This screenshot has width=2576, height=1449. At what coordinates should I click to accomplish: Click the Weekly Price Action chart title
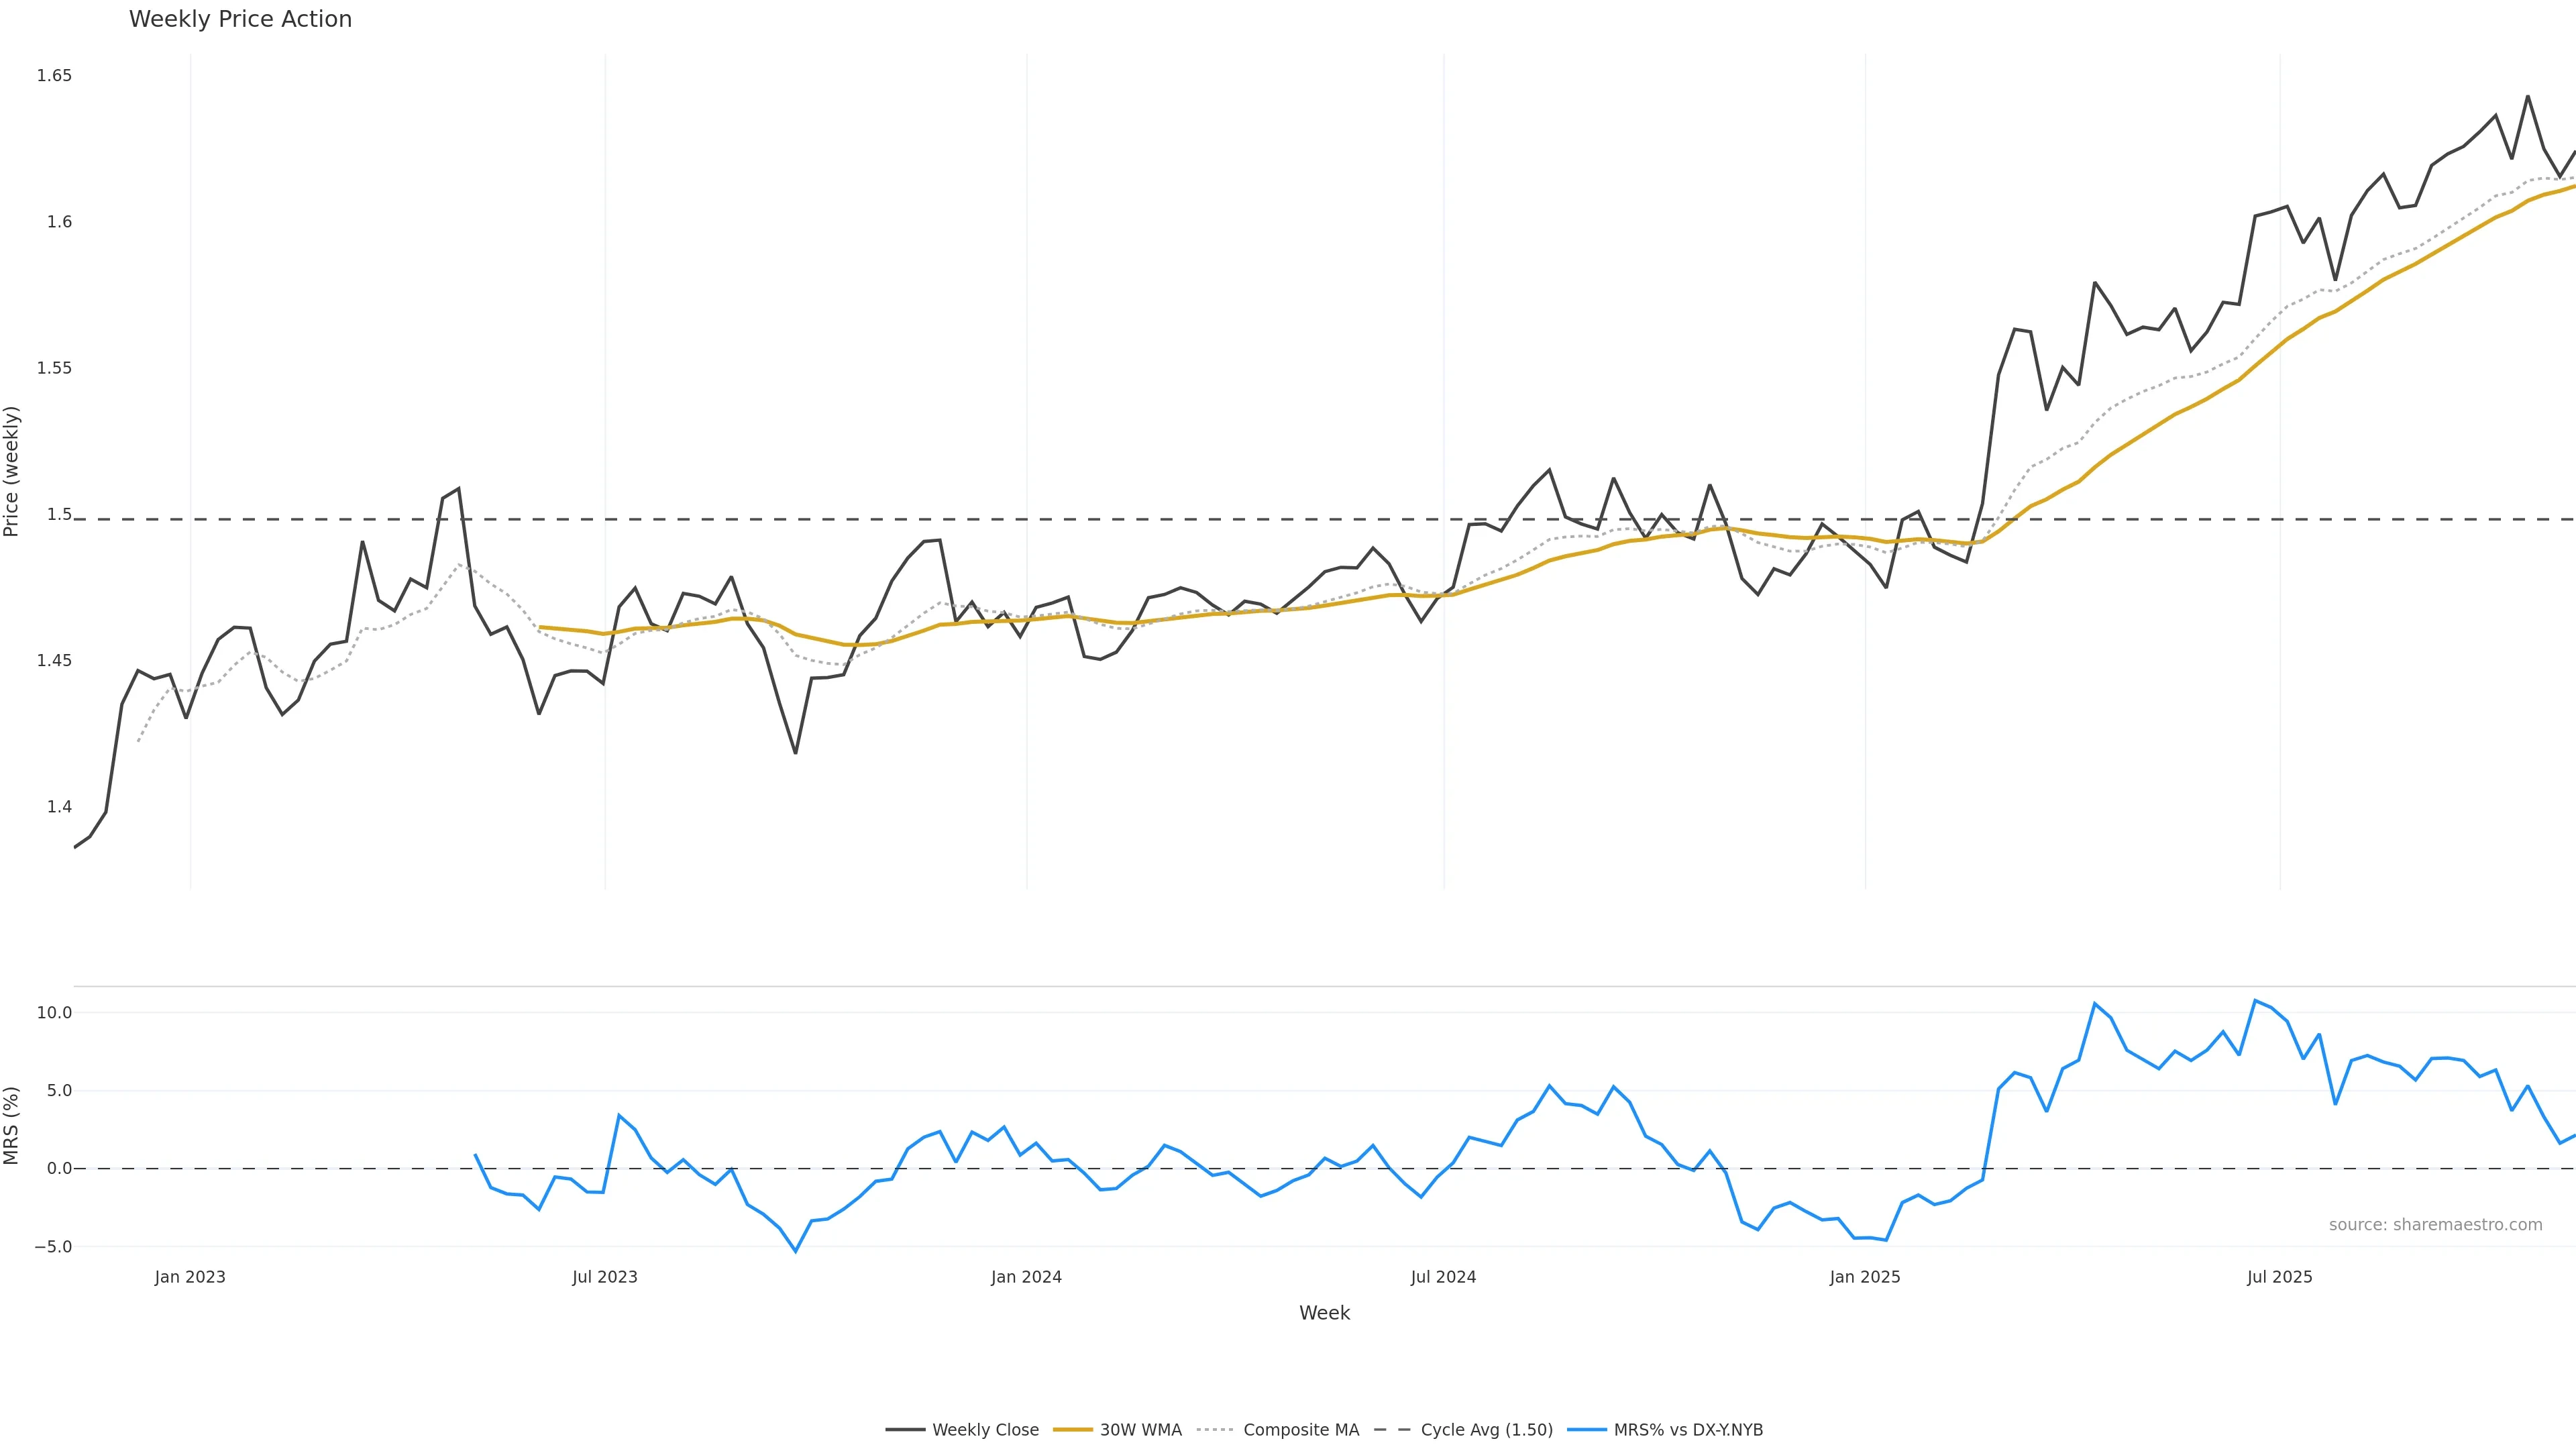(x=240, y=19)
